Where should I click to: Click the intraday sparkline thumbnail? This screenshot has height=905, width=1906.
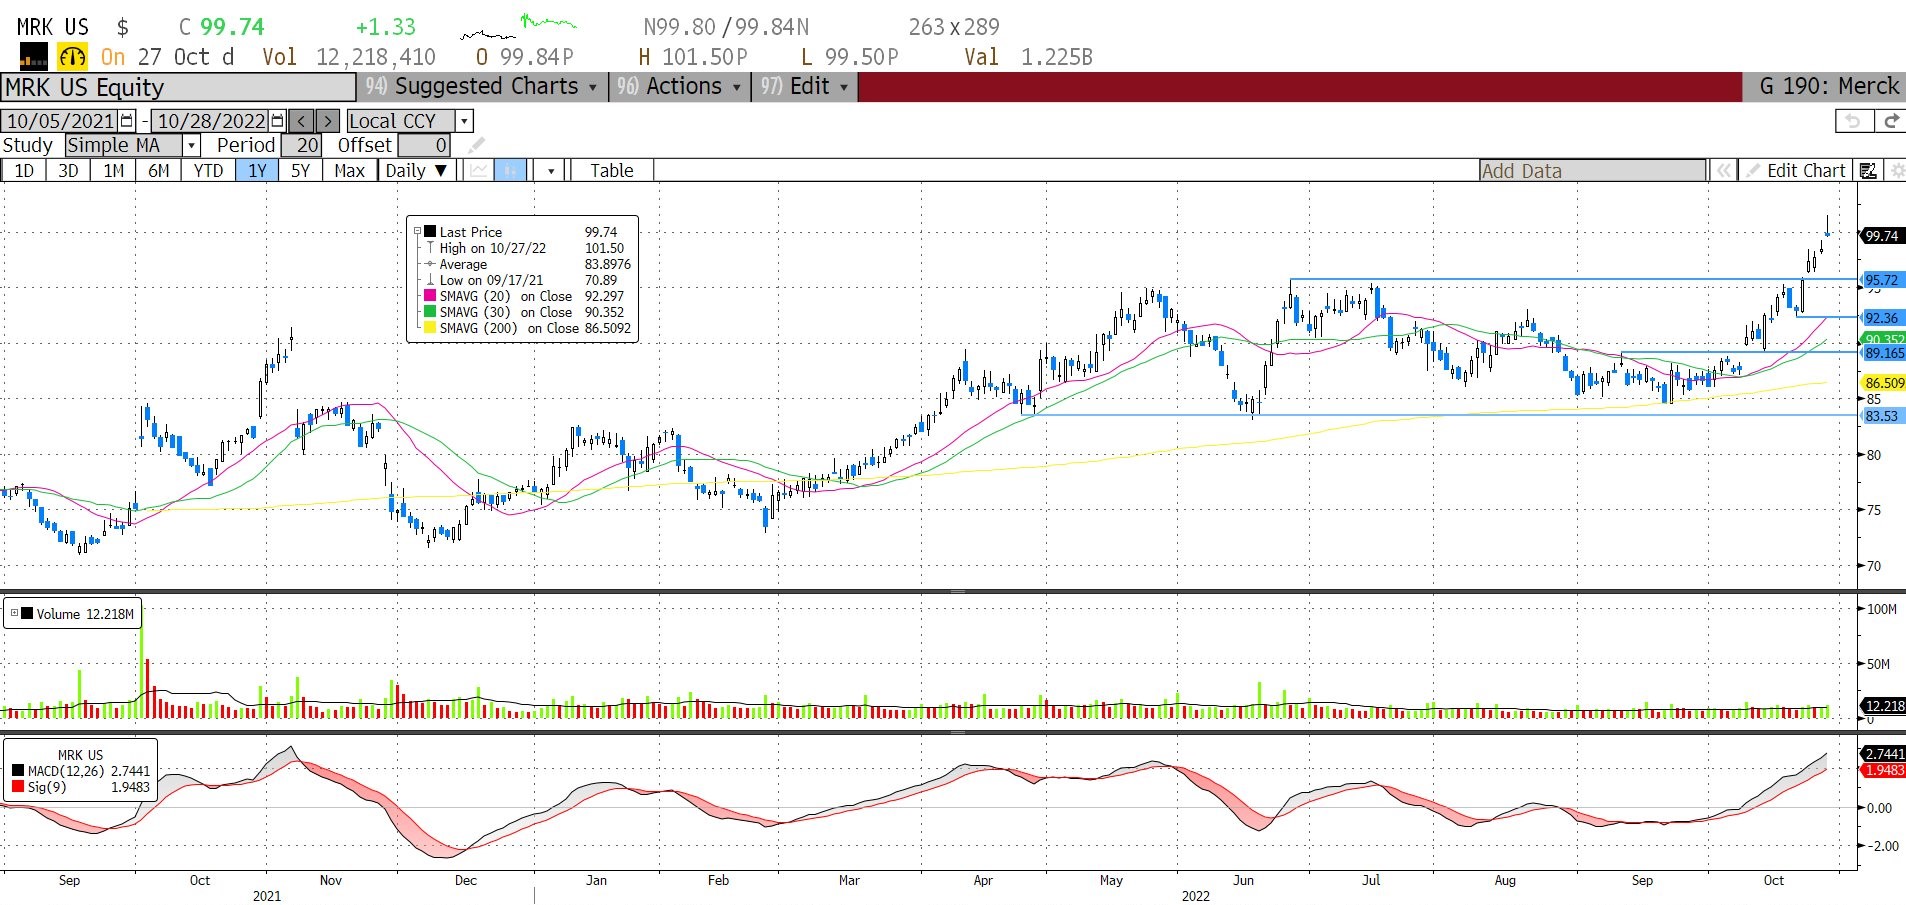click(x=518, y=26)
